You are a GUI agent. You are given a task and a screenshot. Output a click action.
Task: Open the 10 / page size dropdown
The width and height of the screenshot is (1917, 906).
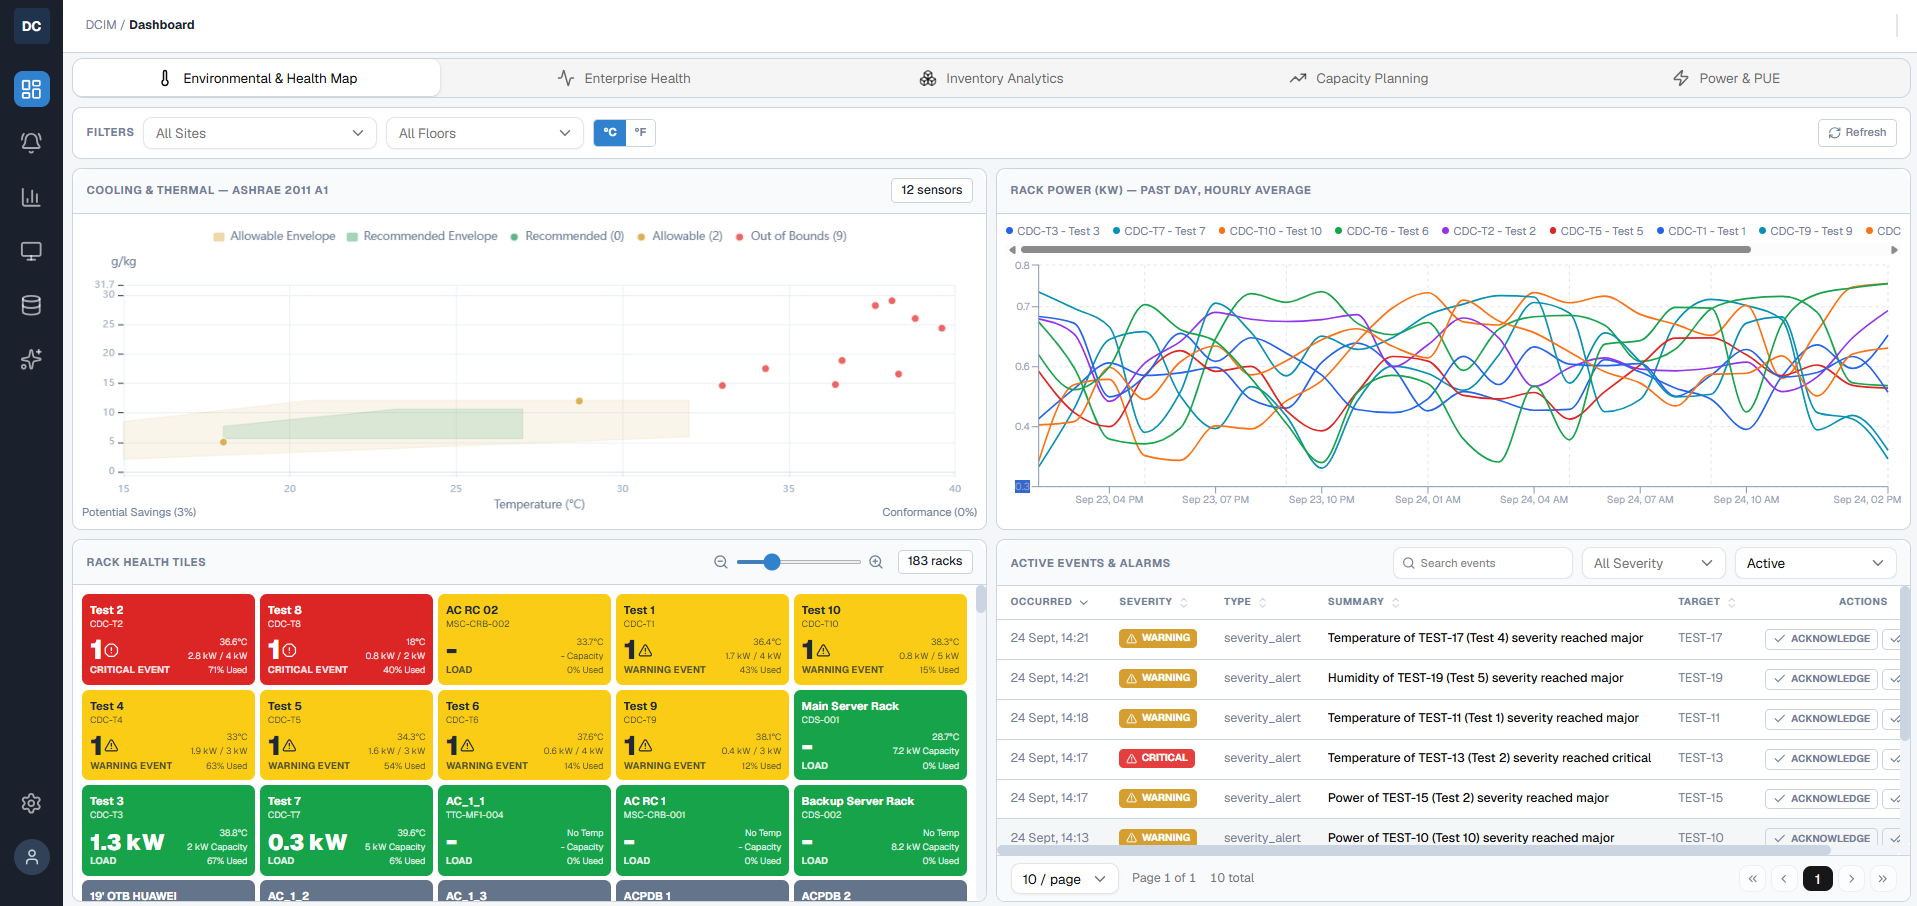click(x=1064, y=879)
